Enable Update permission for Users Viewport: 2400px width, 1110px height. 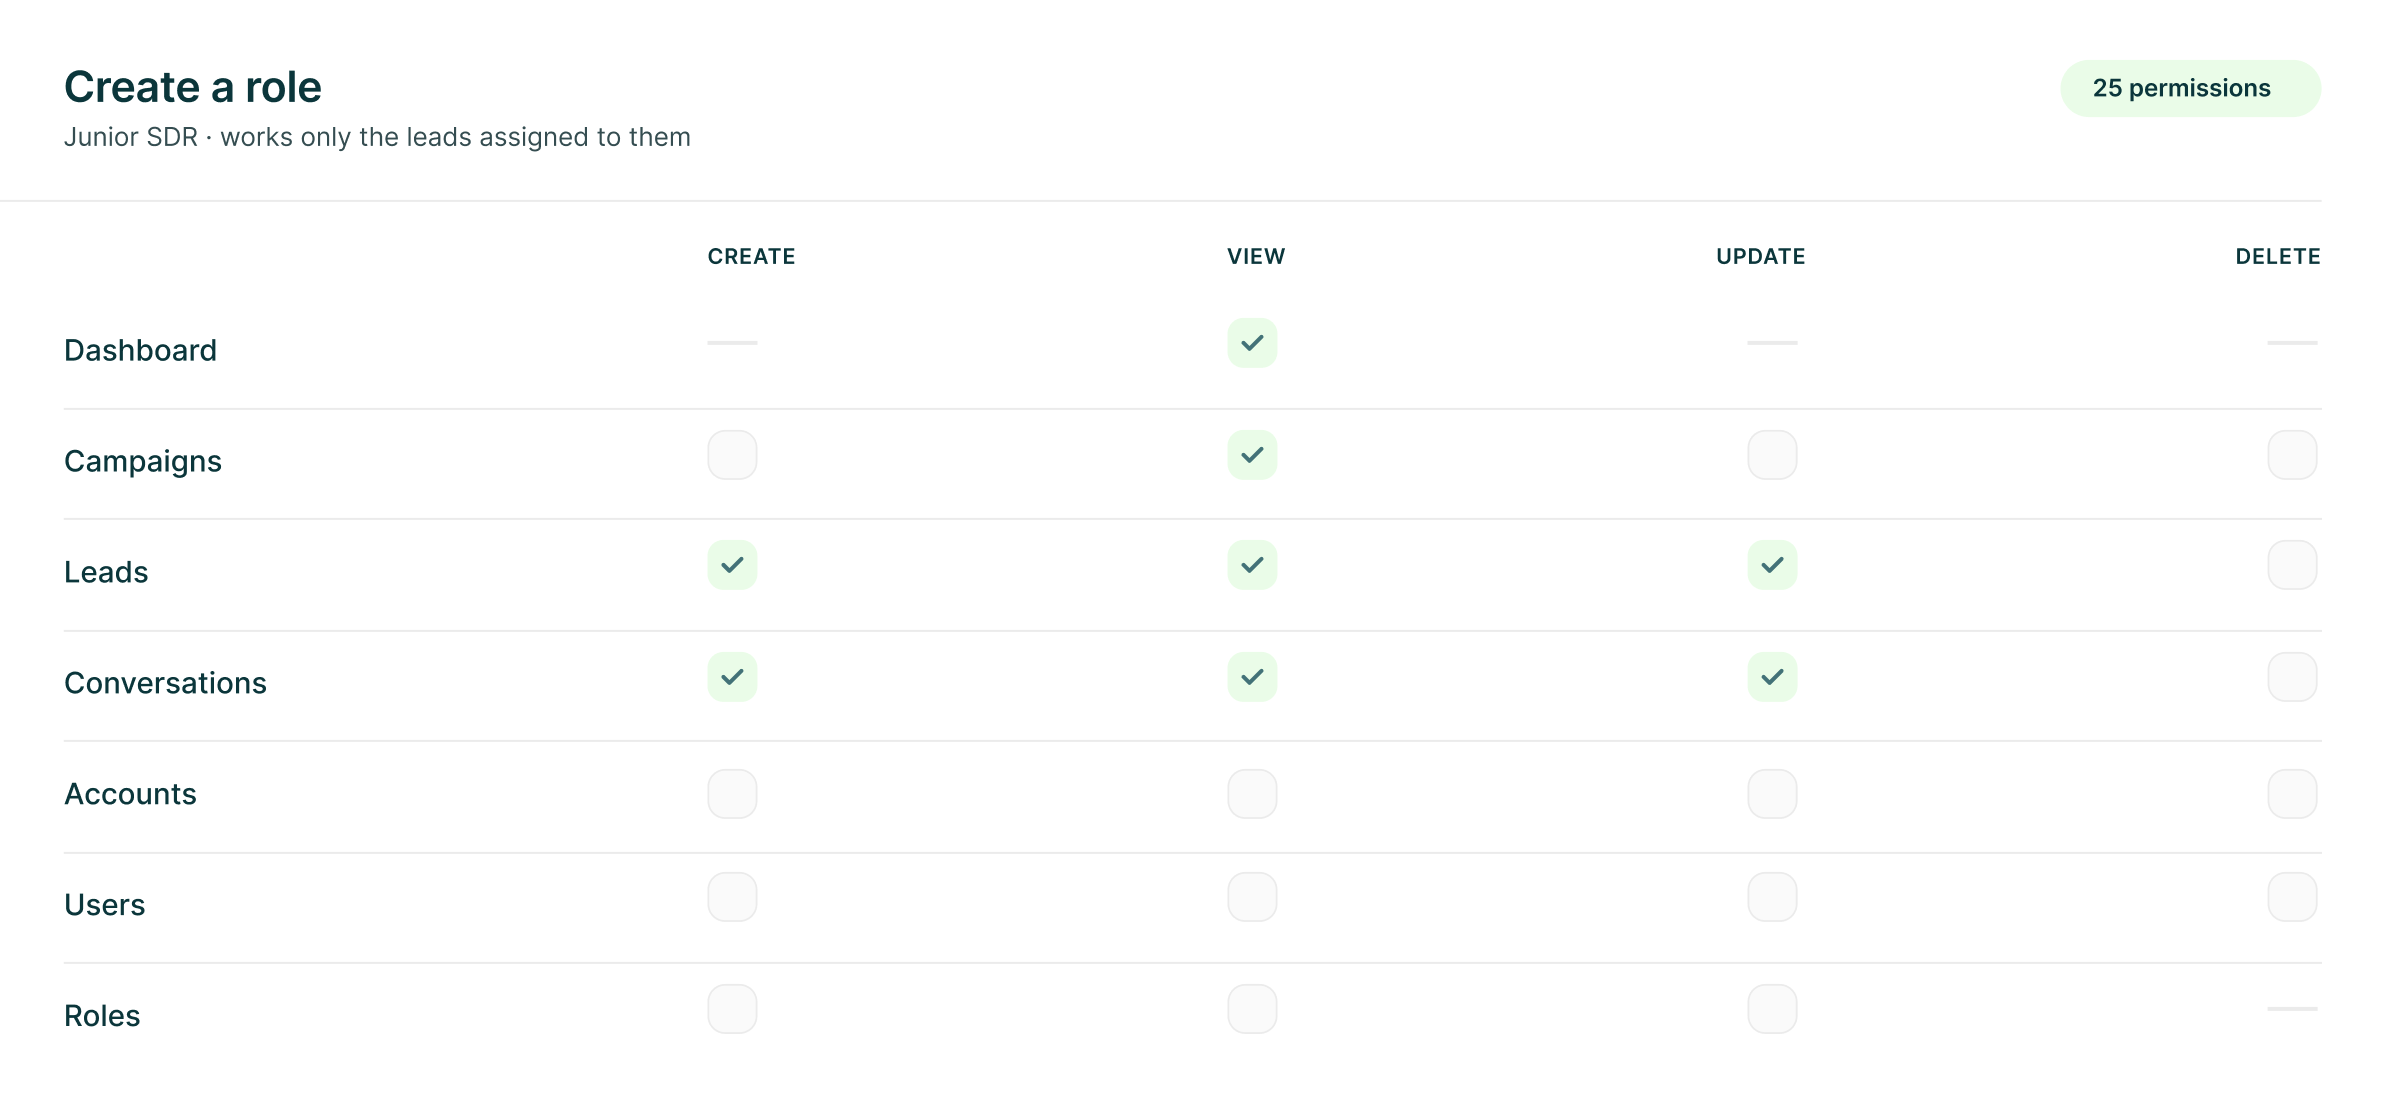coord(1772,897)
